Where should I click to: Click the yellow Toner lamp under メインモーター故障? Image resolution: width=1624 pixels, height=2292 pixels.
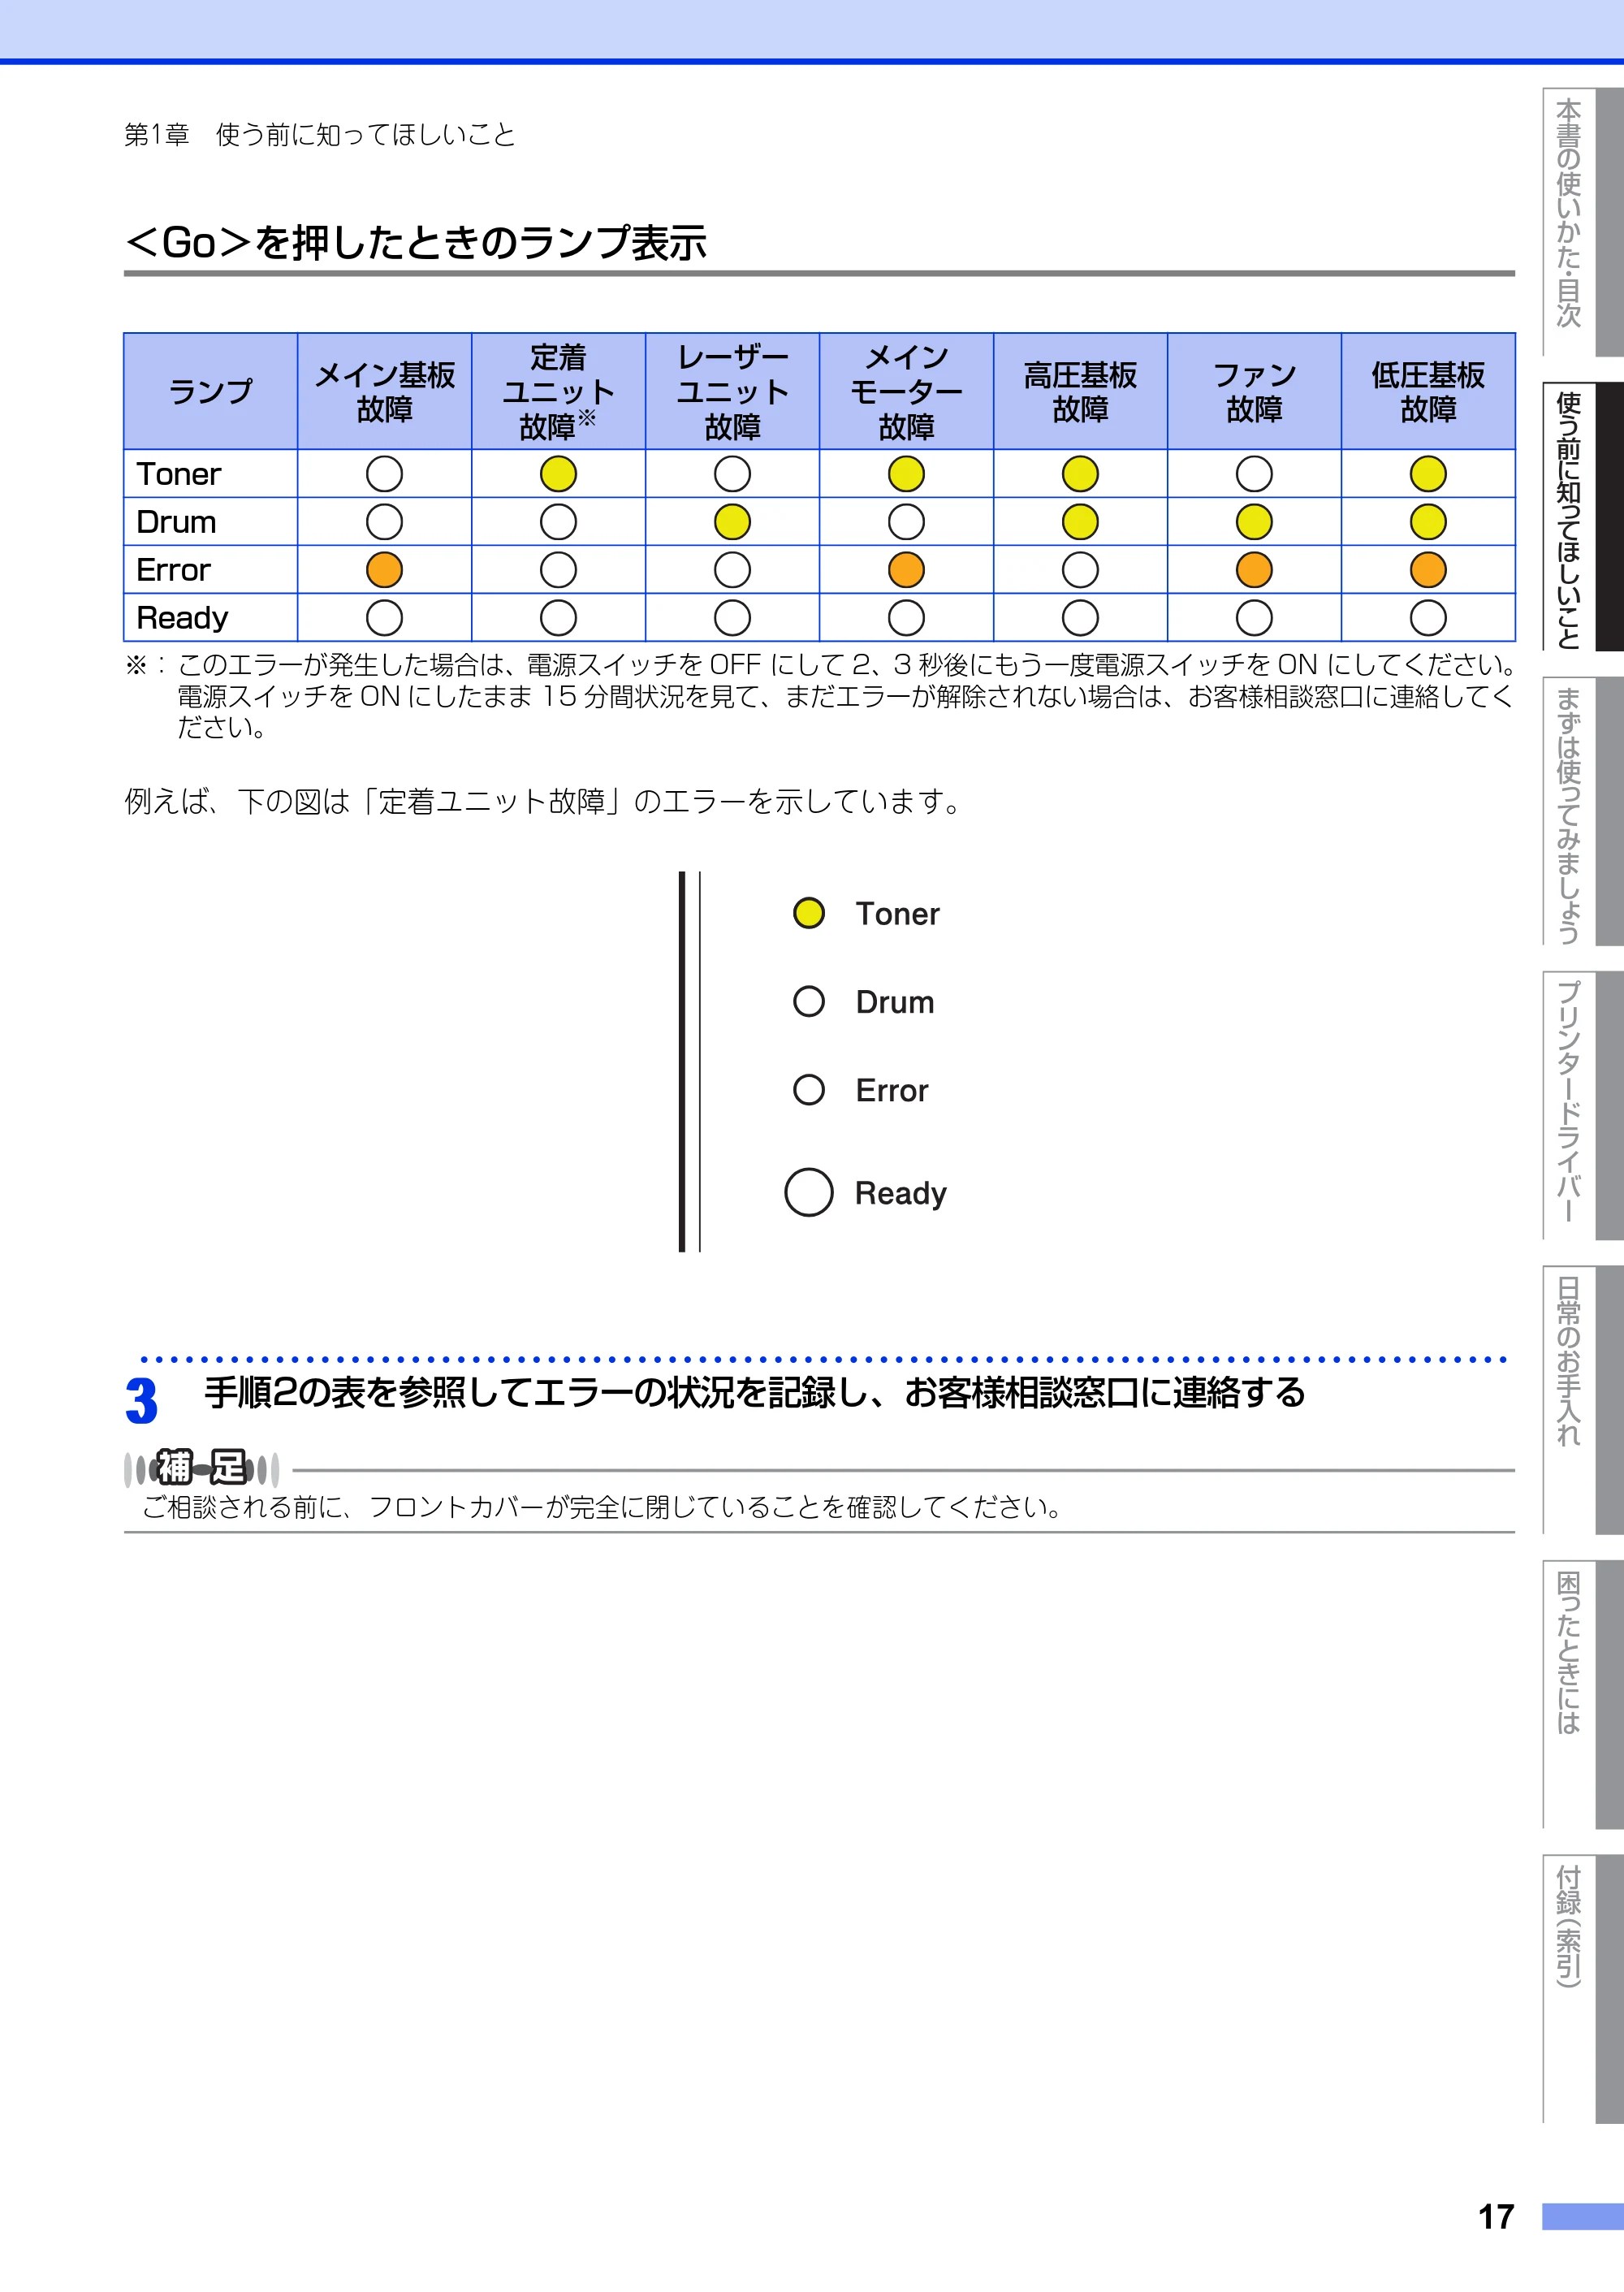pyautogui.click(x=906, y=474)
